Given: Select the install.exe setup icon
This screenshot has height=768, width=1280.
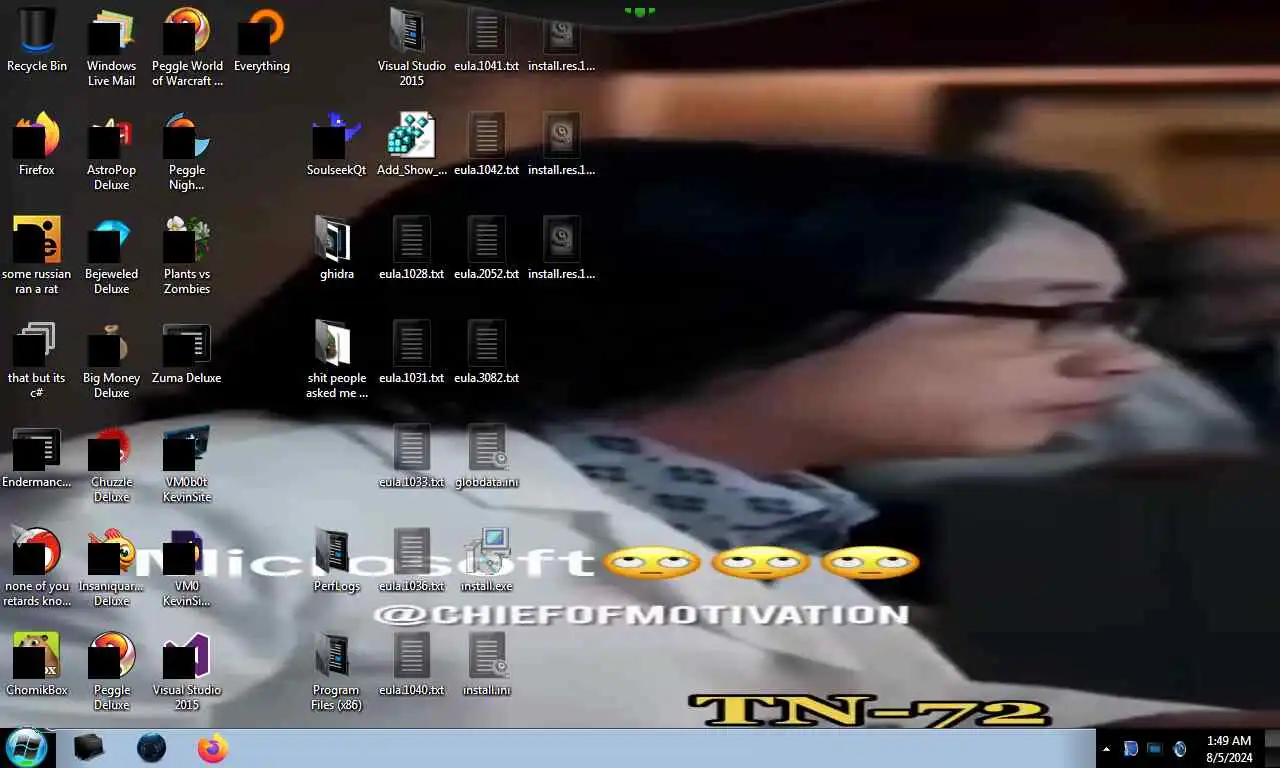Looking at the screenshot, I should (486, 560).
